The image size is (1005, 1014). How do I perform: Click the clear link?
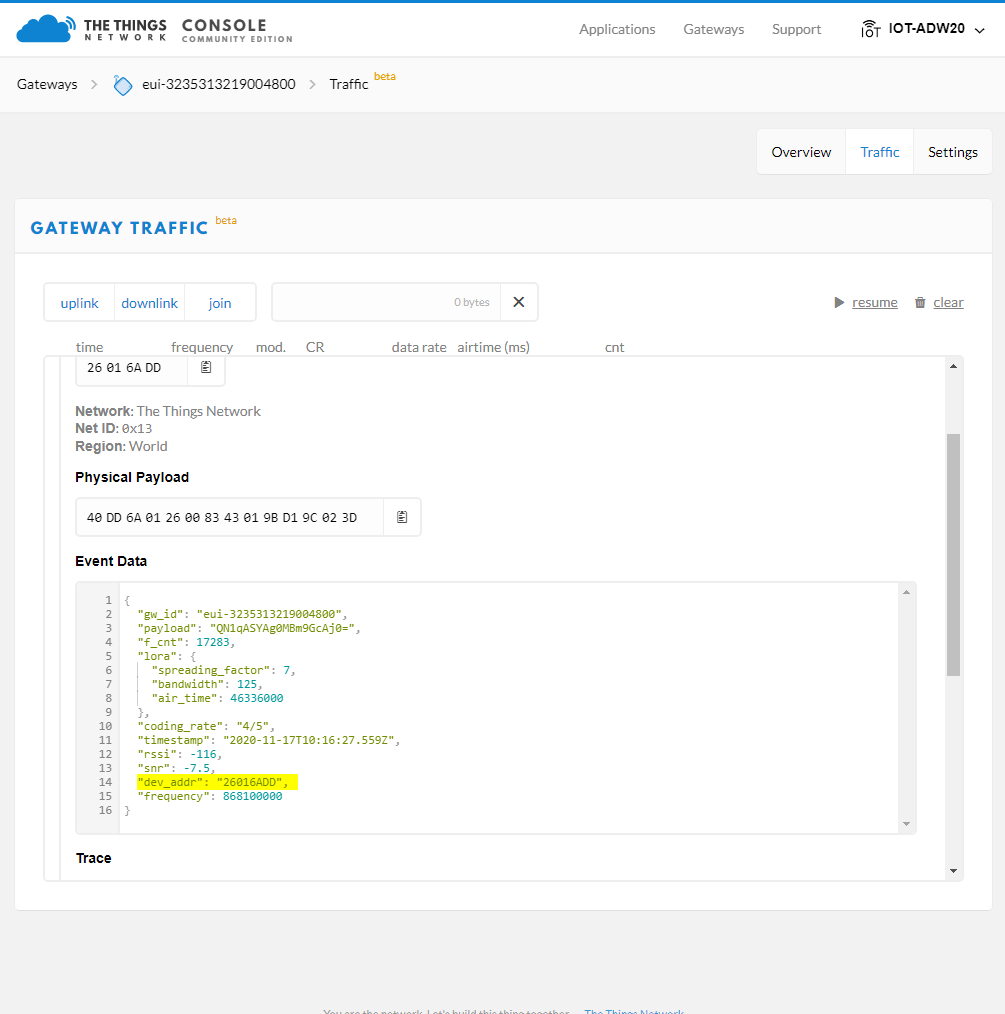pos(948,303)
